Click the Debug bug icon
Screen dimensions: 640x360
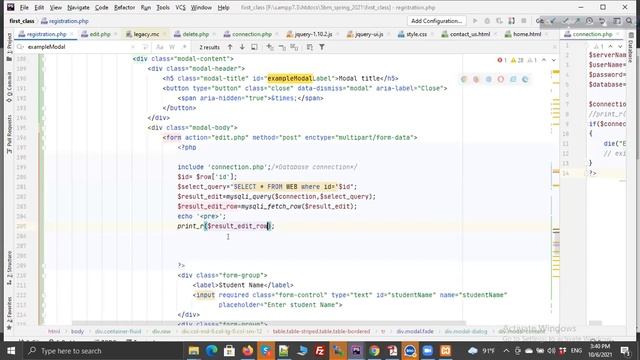(487, 21)
